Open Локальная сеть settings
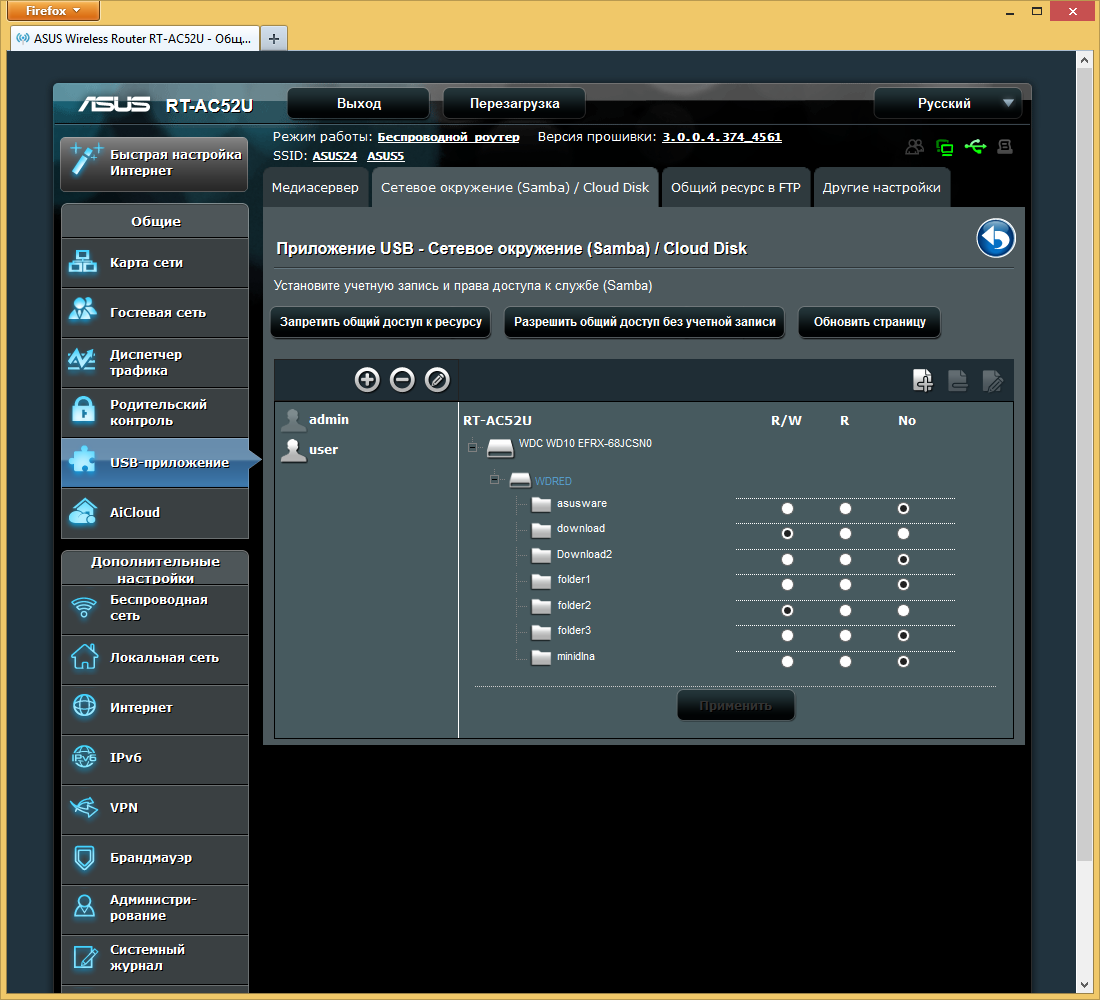This screenshot has height=1000, width=1100. 155,658
